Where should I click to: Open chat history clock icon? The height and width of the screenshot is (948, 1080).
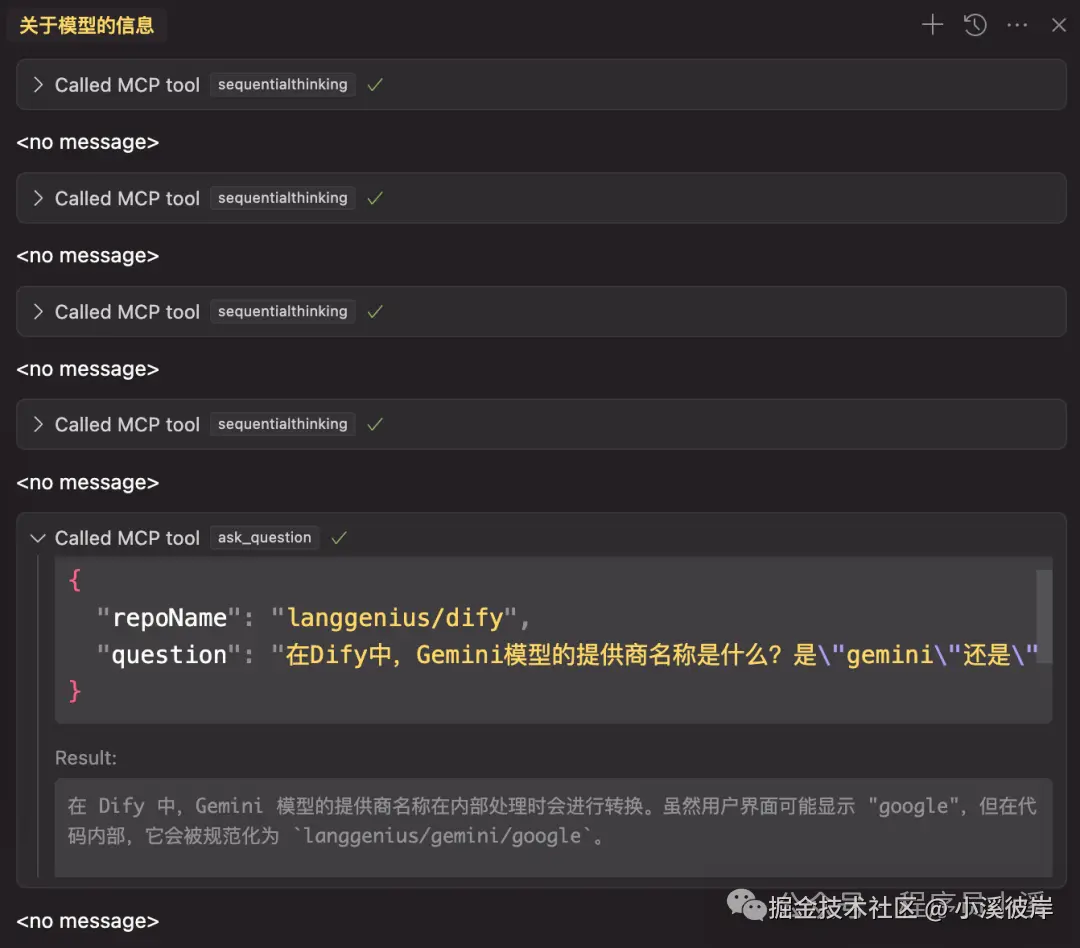[975, 25]
